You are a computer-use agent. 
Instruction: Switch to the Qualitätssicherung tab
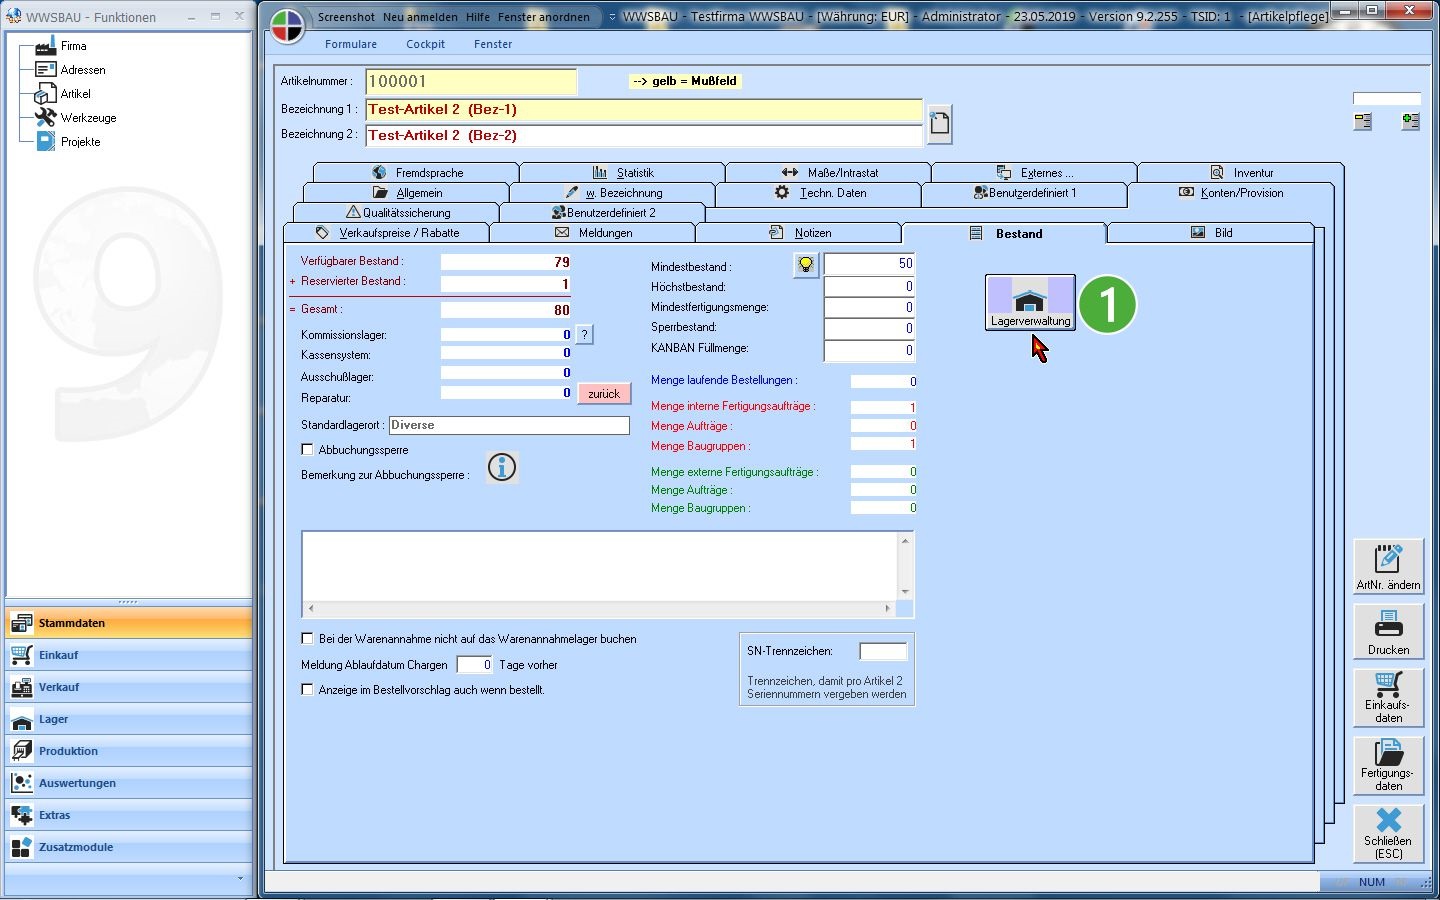396,213
